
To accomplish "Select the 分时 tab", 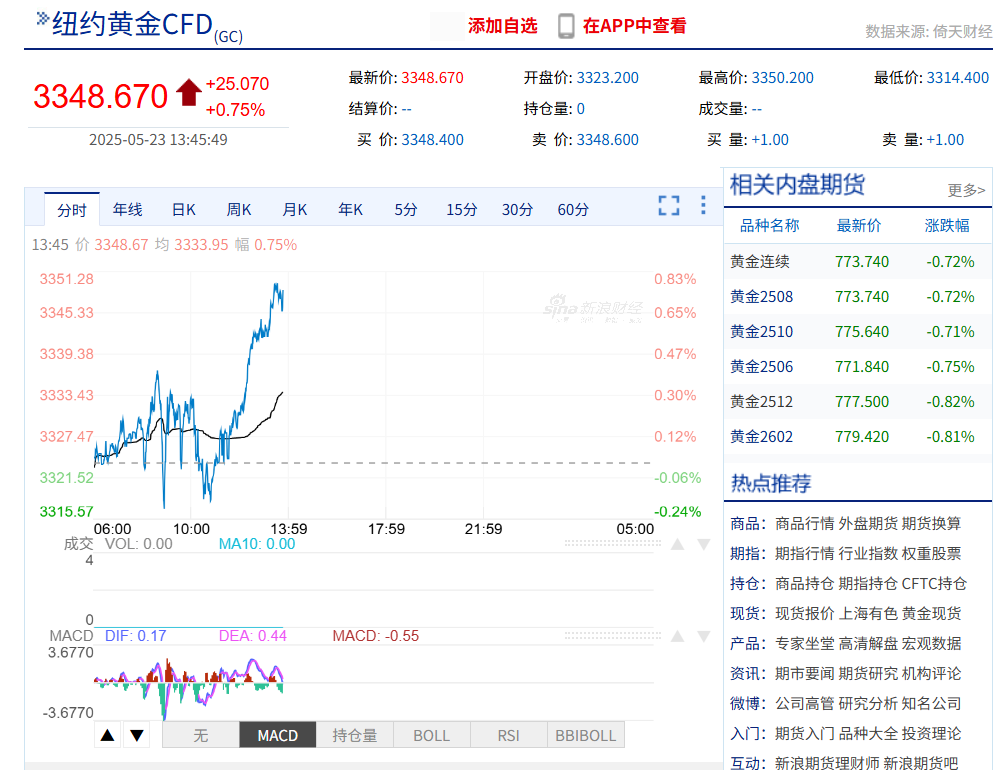I will (x=72, y=210).
